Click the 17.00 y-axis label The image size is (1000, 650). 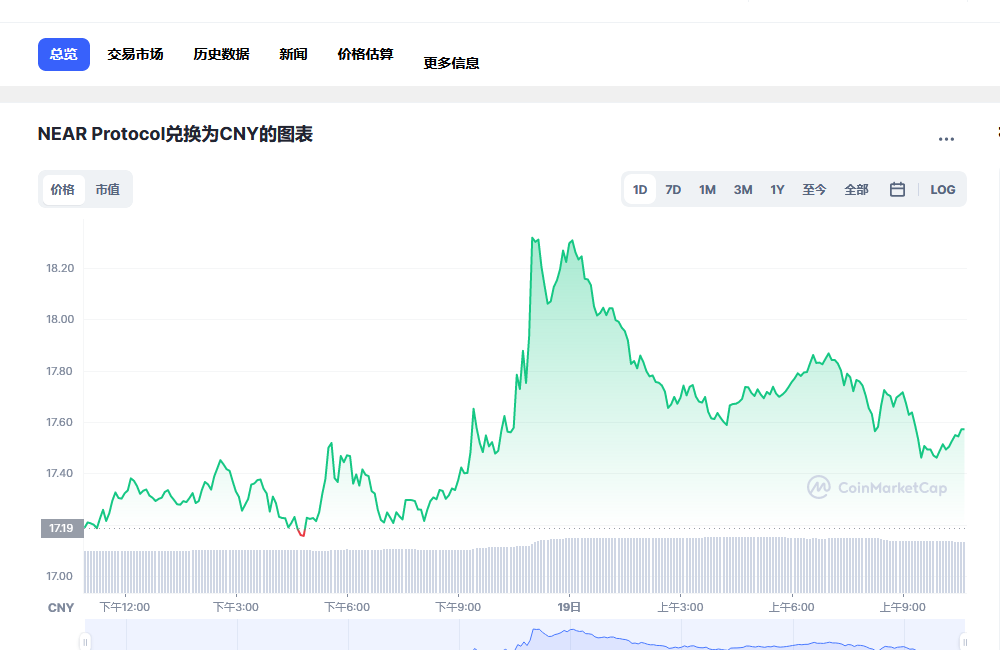60,576
